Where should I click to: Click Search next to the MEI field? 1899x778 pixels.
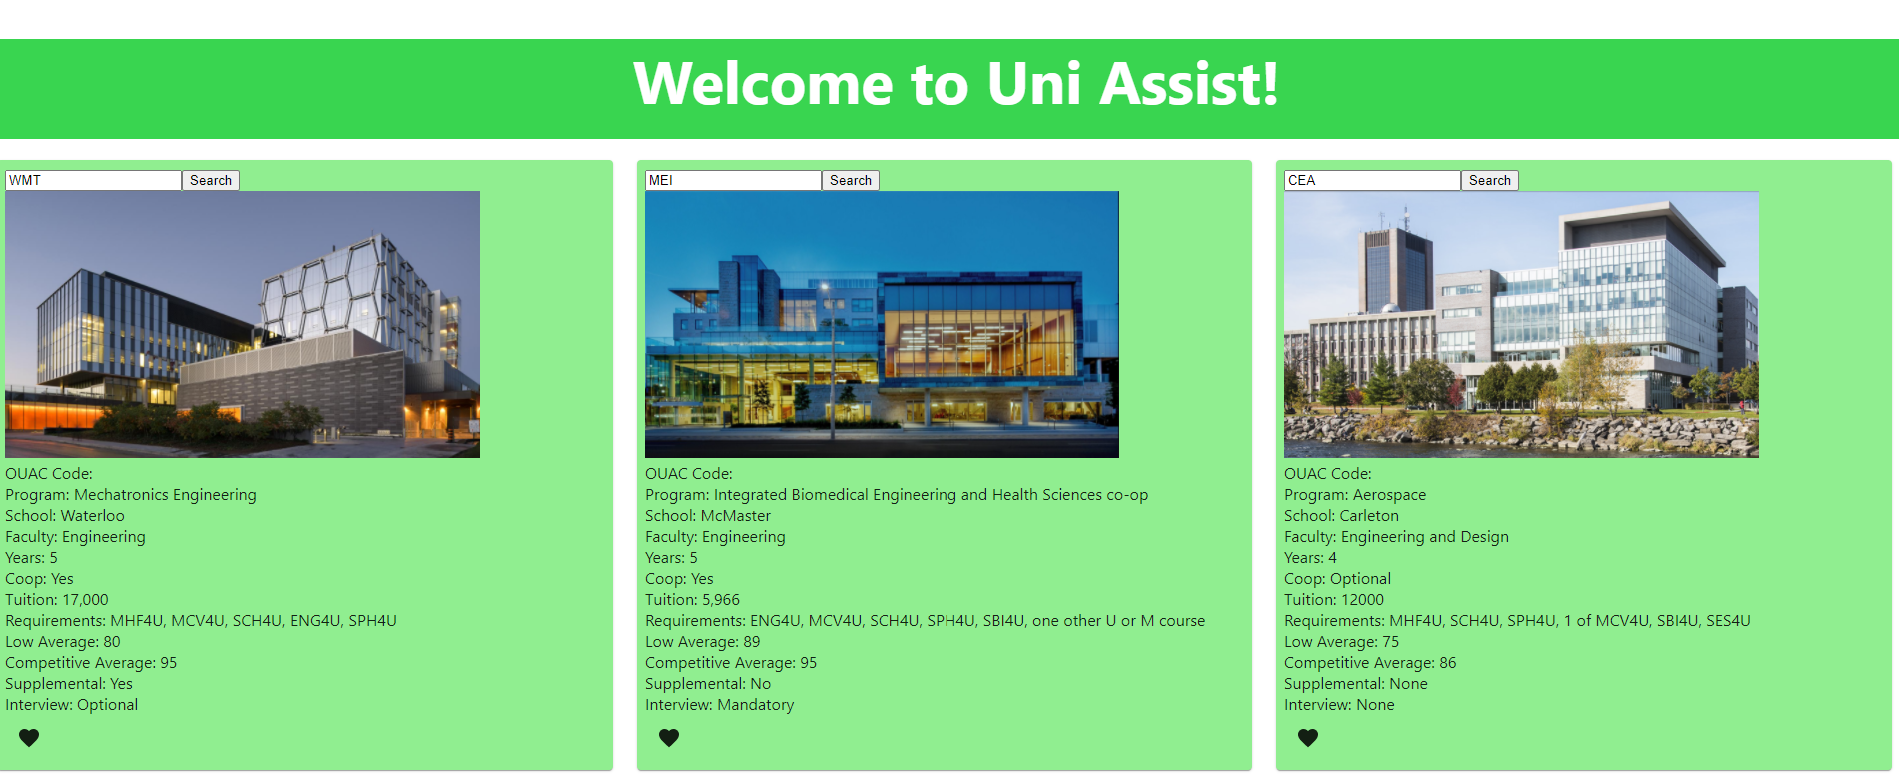tap(851, 180)
